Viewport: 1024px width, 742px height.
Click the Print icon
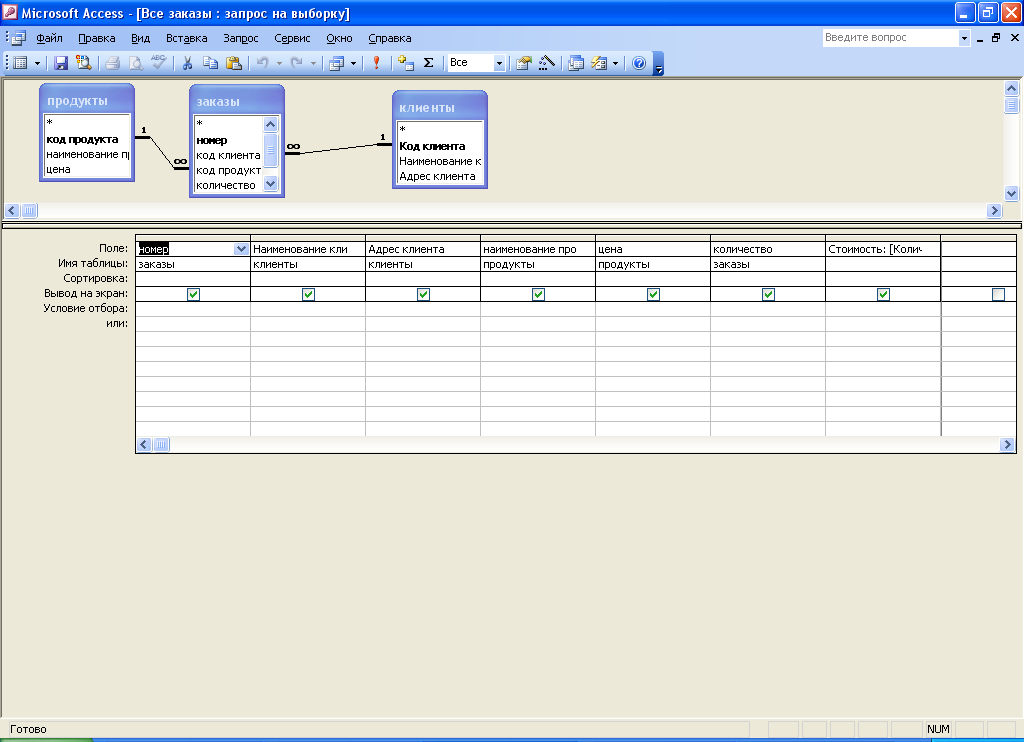point(112,63)
